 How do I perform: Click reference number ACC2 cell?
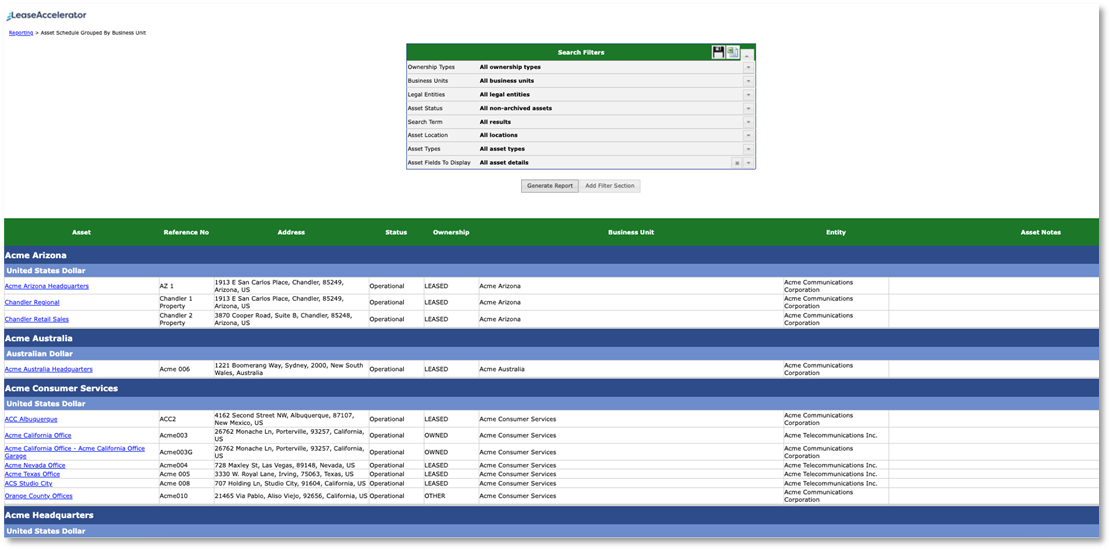point(186,420)
